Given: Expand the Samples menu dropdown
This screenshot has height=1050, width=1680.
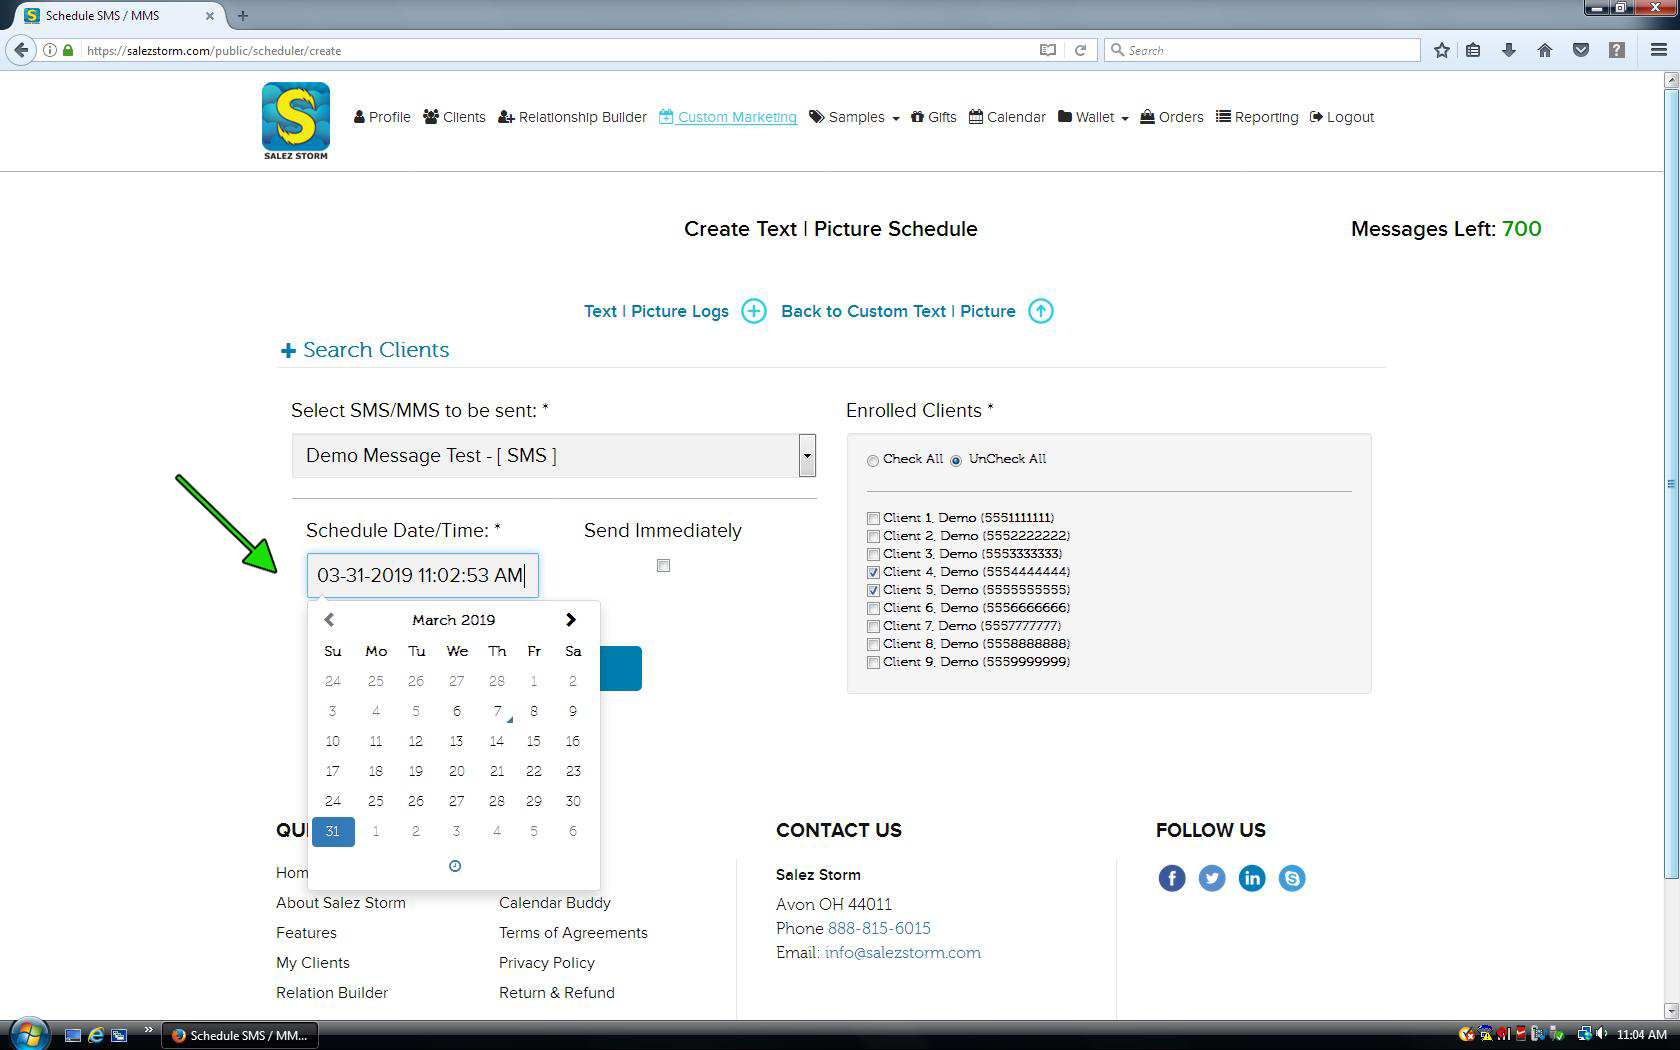Looking at the screenshot, I should pyautogui.click(x=855, y=117).
